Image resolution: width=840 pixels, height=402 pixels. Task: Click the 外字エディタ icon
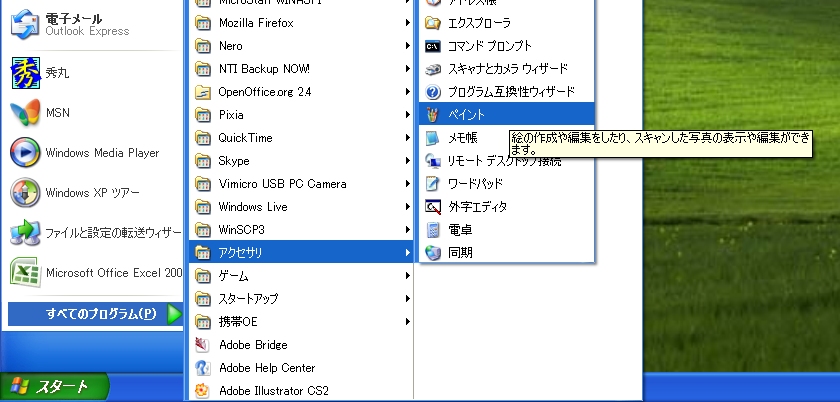[x=433, y=207]
